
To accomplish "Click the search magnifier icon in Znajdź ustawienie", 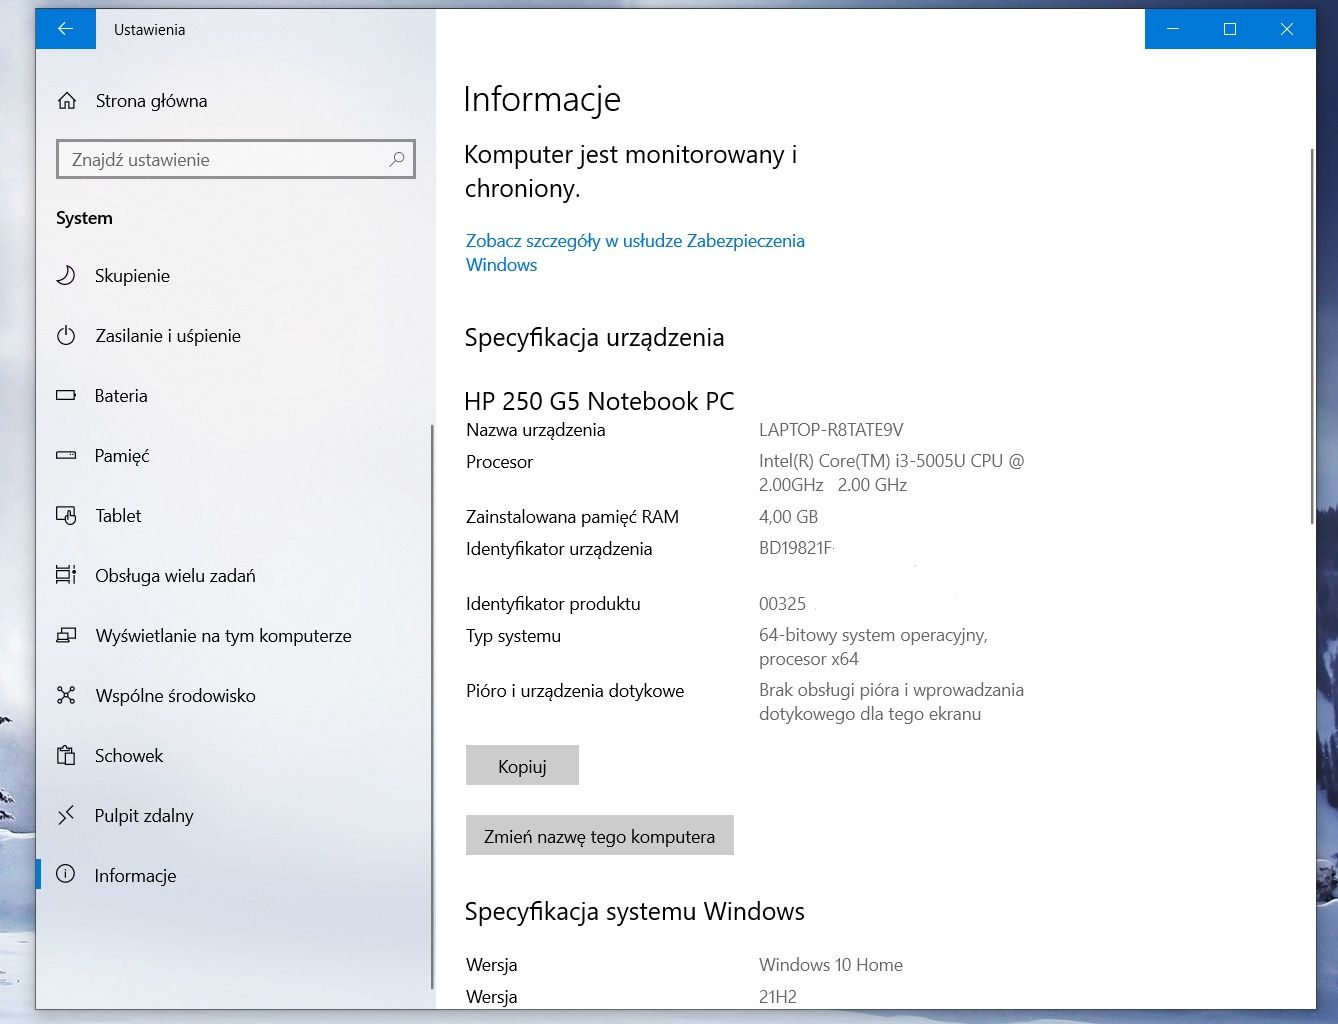I will tap(397, 159).
